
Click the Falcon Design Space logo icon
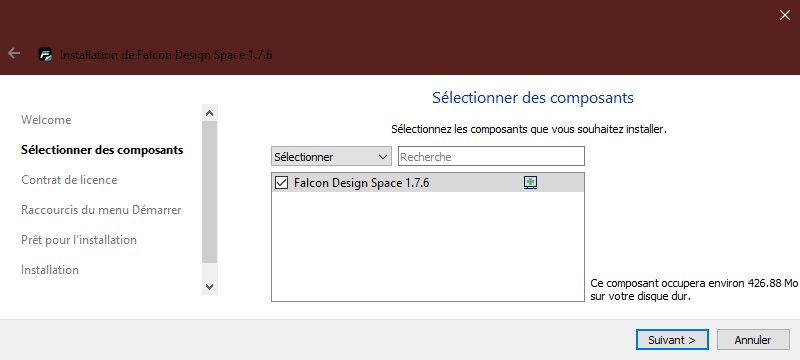coord(46,55)
